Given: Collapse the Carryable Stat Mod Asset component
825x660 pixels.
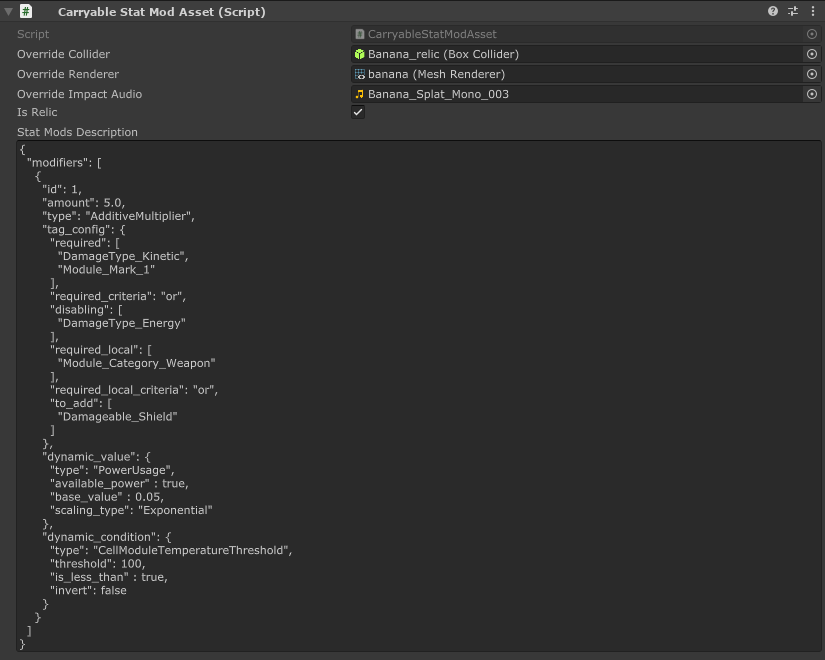Looking at the screenshot, I should click(x=9, y=12).
